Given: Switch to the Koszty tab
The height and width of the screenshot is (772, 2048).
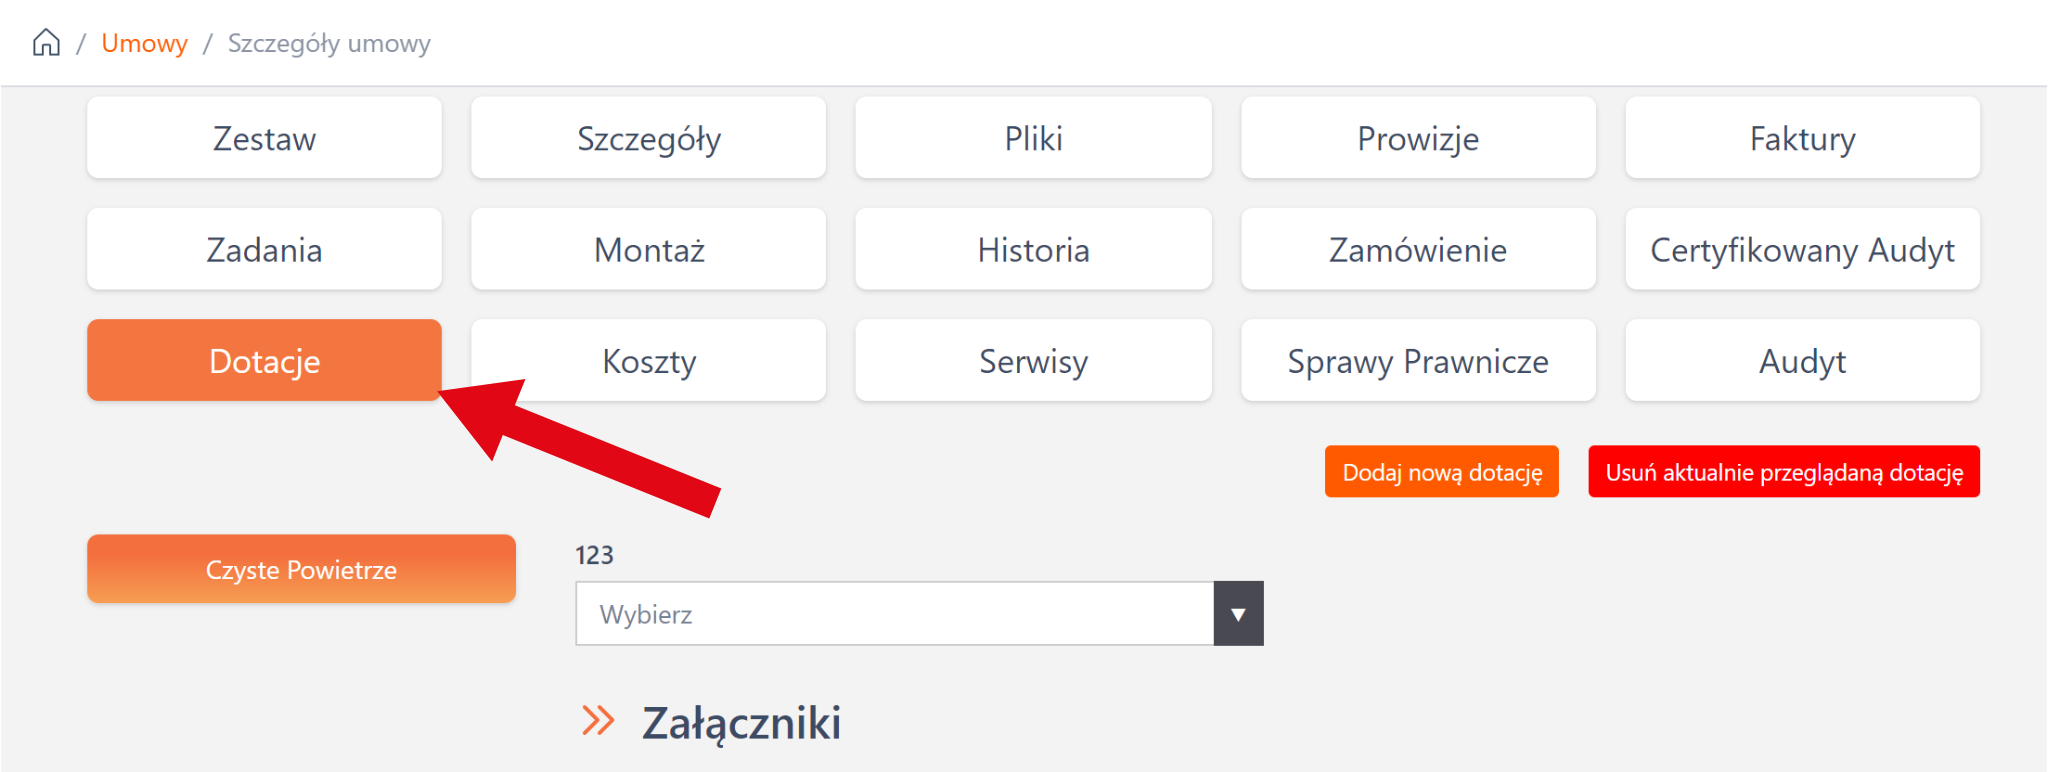Looking at the screenshot, I should pos(648,360).
